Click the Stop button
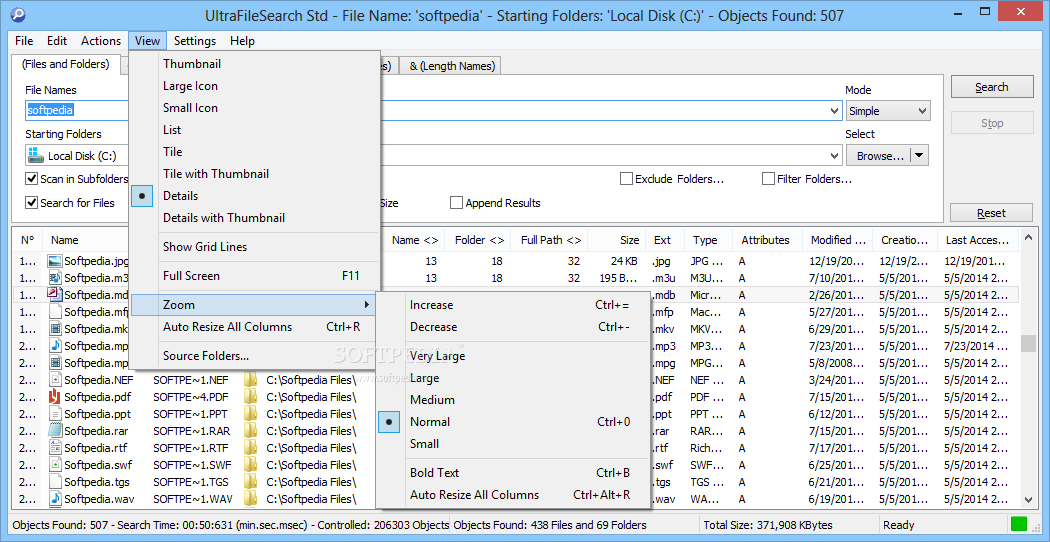This screenshot has width=1050, height=542. click(x=992, y=123)
